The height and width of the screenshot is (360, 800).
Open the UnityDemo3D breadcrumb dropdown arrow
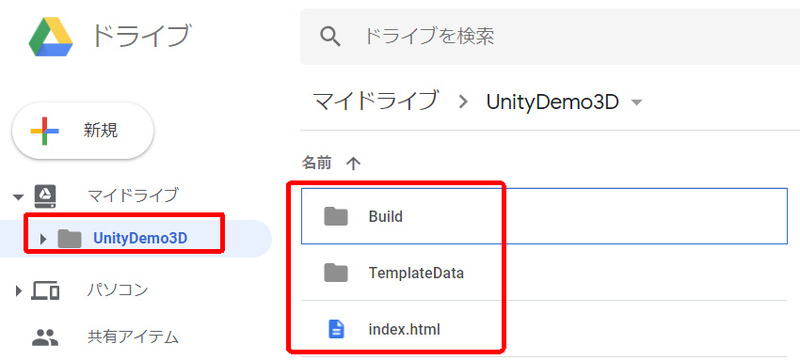click(636, 102)
